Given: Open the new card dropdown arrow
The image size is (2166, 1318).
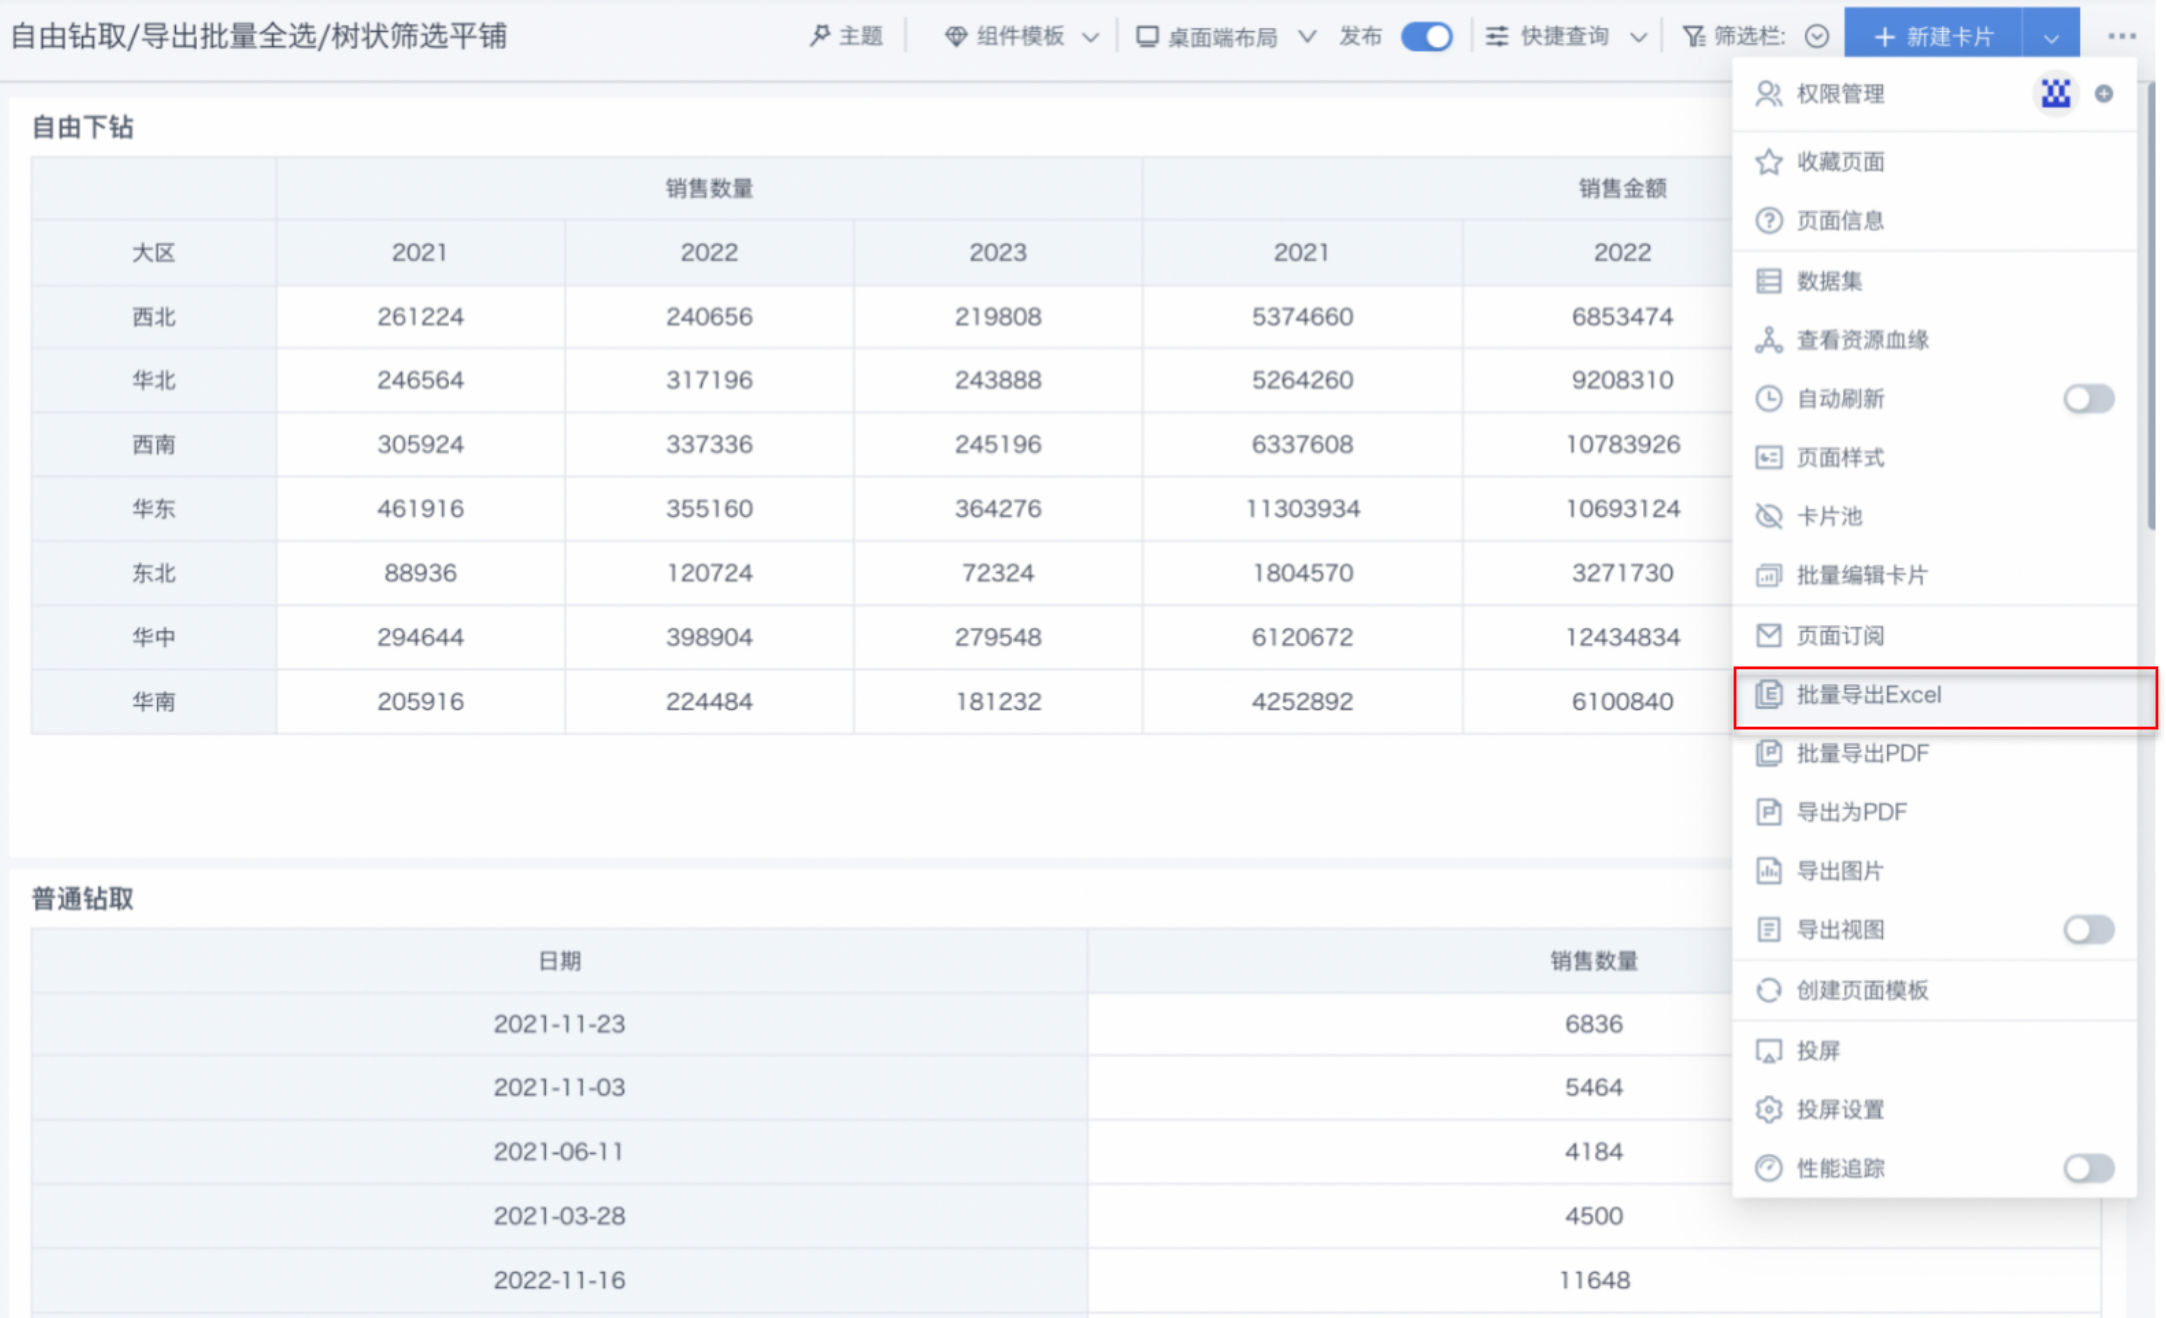Looking at the screenshot, I should 2051,37.
